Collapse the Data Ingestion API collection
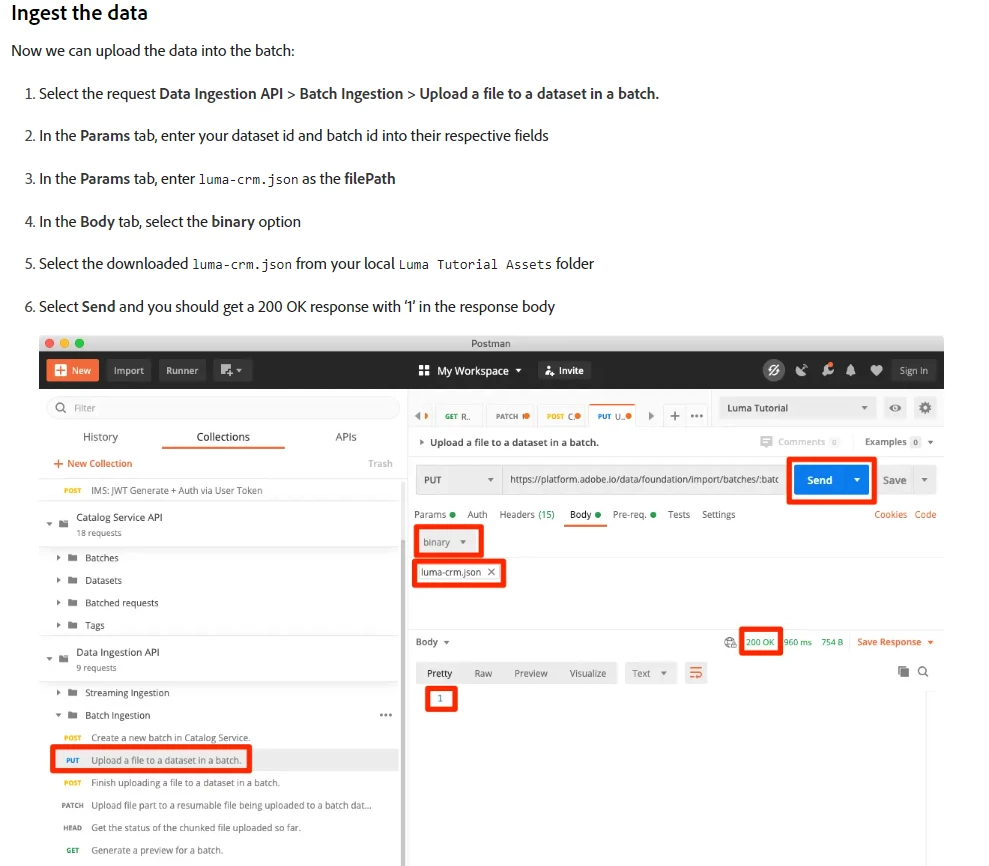 click(49, 658)
